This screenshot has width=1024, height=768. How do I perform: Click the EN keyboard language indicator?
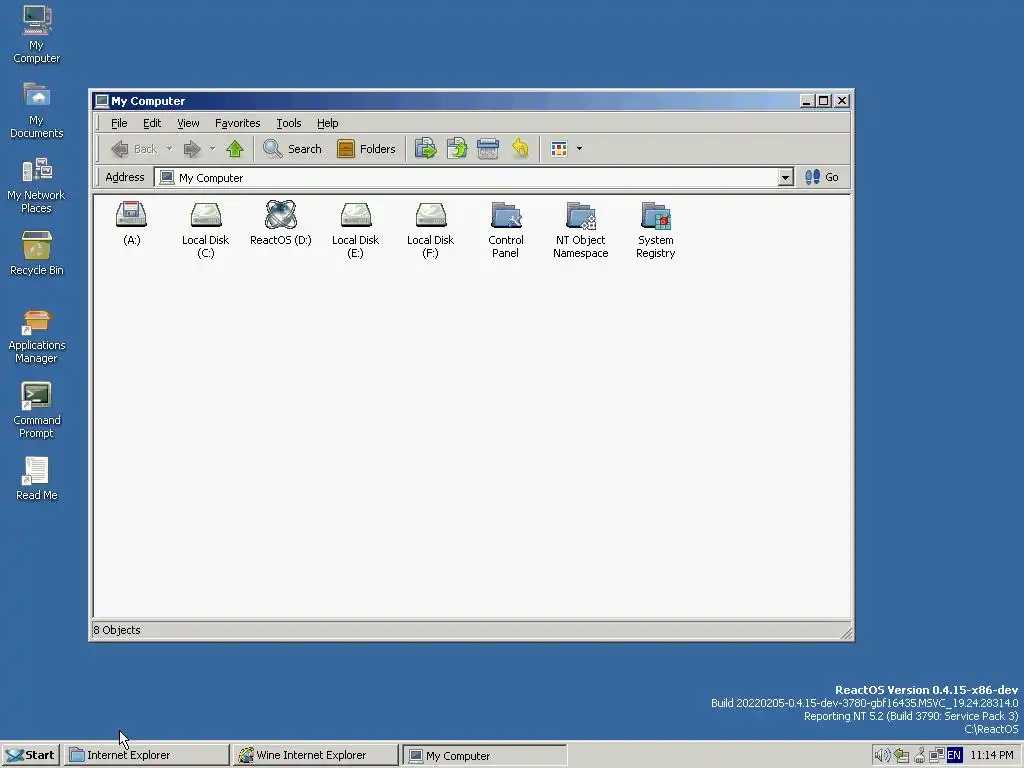[x=954, y=756]
